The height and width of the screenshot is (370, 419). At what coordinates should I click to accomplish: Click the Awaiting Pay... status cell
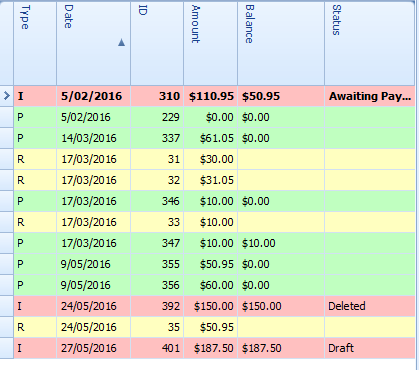tap(370, 96)
